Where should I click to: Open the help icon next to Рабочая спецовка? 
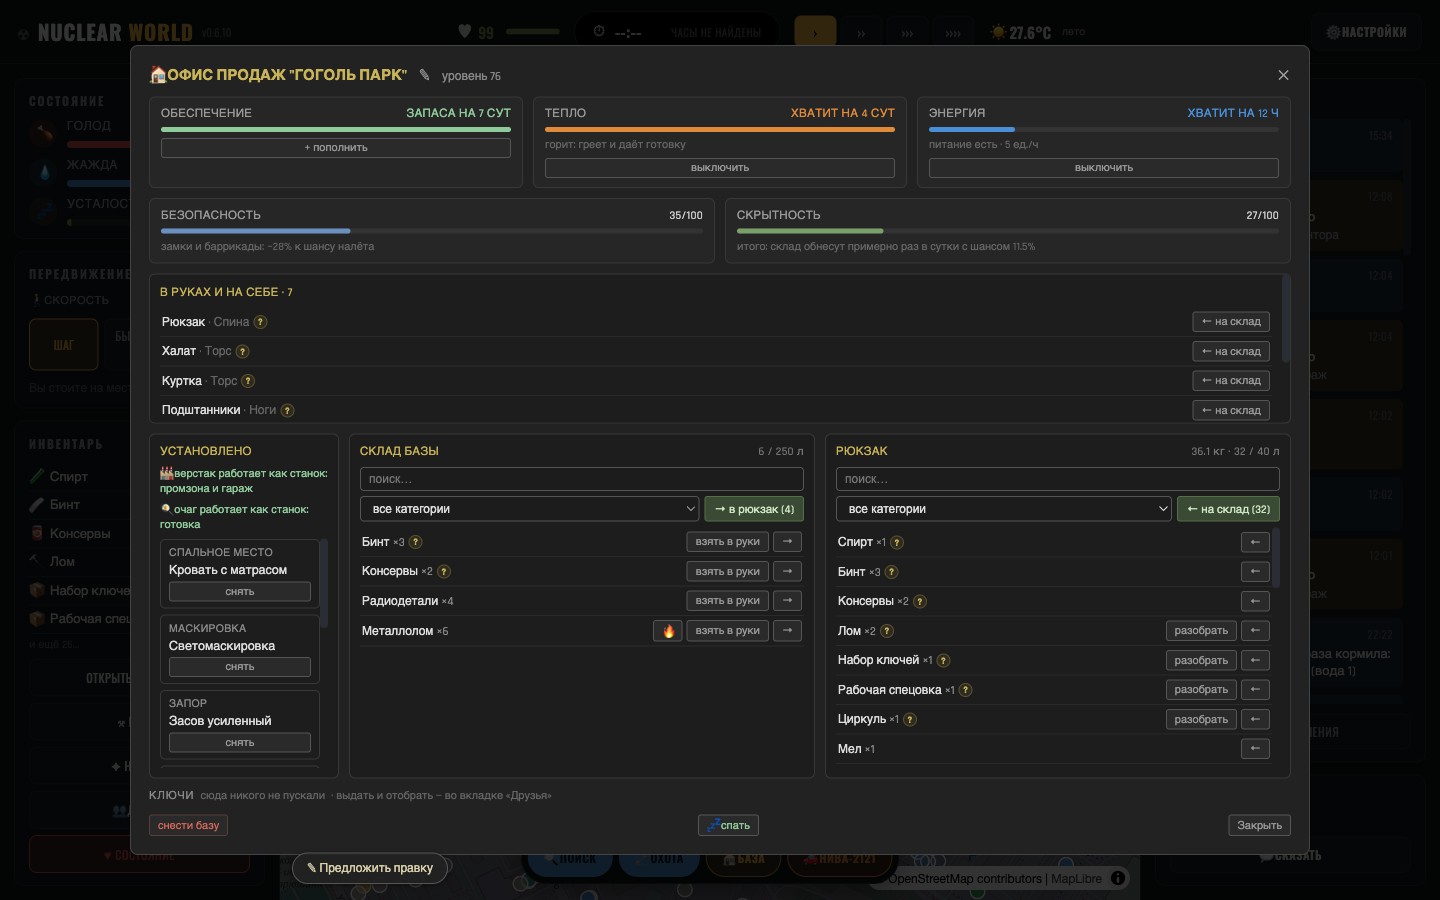pyautogui.click(x=965, y=690)
